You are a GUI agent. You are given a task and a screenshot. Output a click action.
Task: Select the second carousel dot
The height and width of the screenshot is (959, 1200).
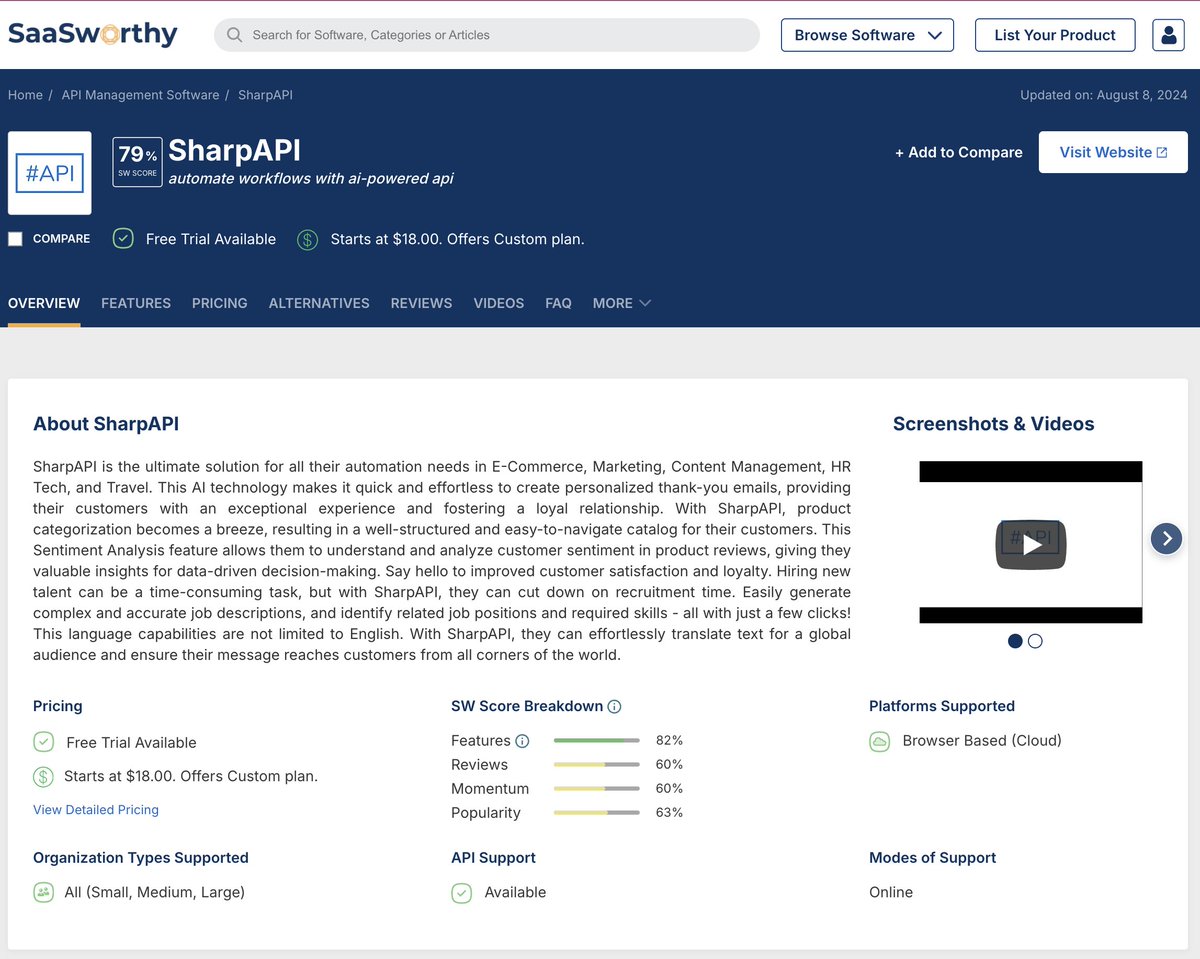[1035, 641]
